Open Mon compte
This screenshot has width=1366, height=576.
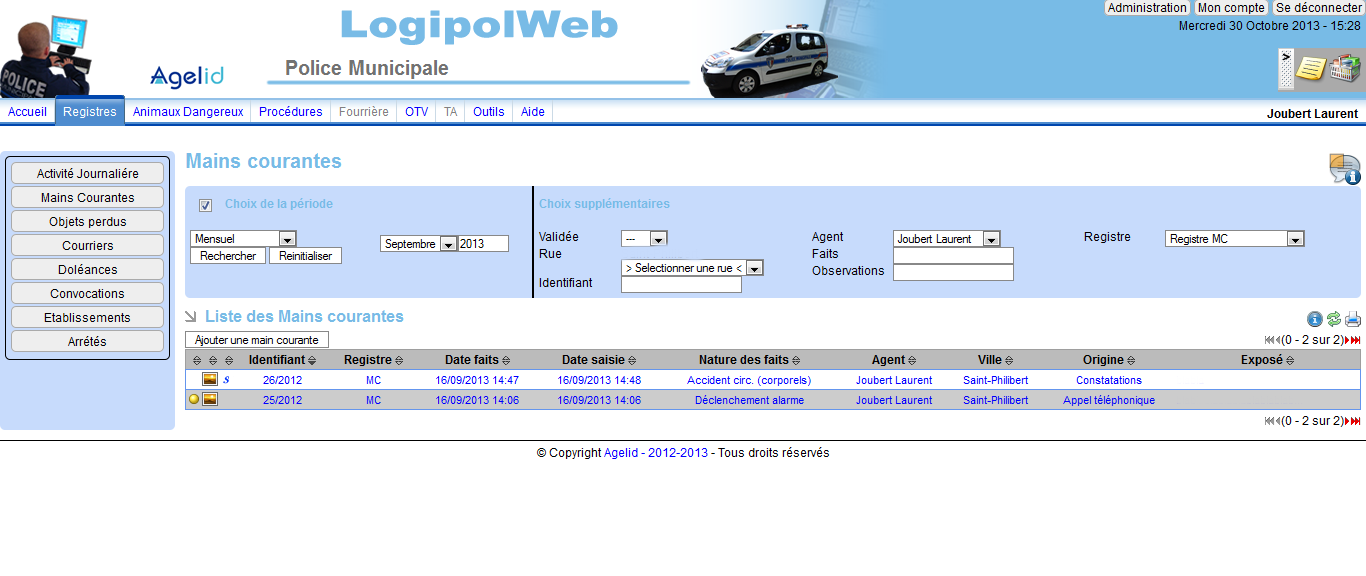1231,8
